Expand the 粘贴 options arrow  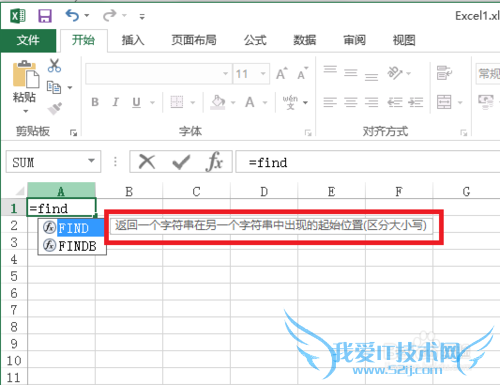(x=25, y=111)
